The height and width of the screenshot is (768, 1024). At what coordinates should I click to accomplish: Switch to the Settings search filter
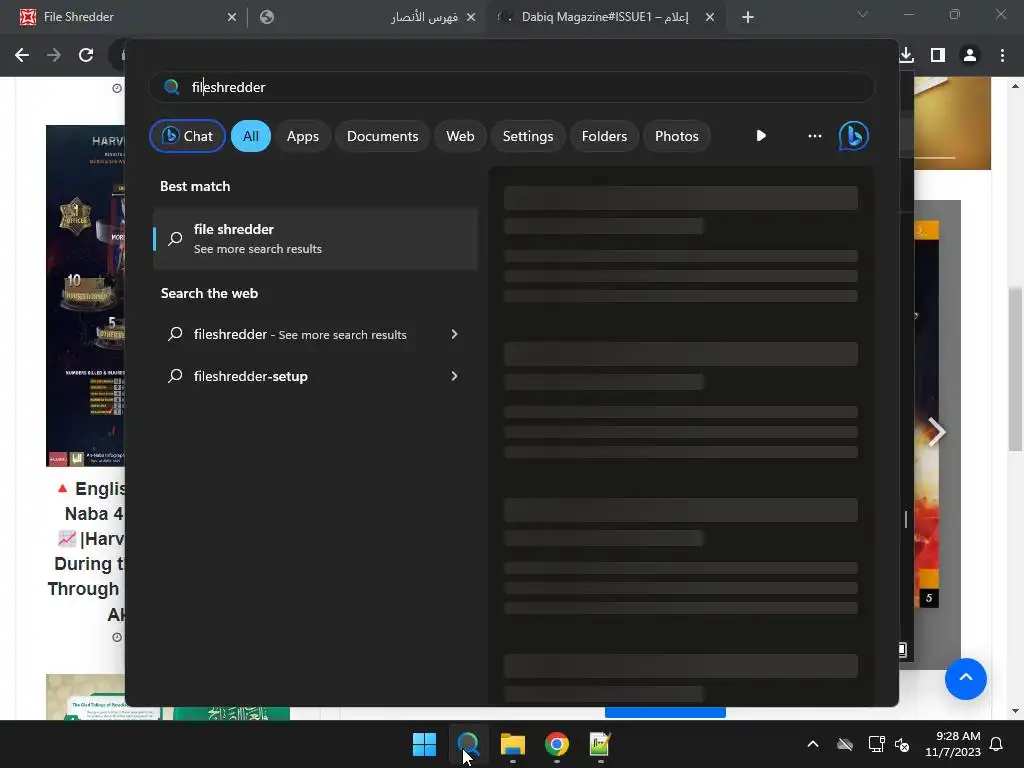coord(528,136)
